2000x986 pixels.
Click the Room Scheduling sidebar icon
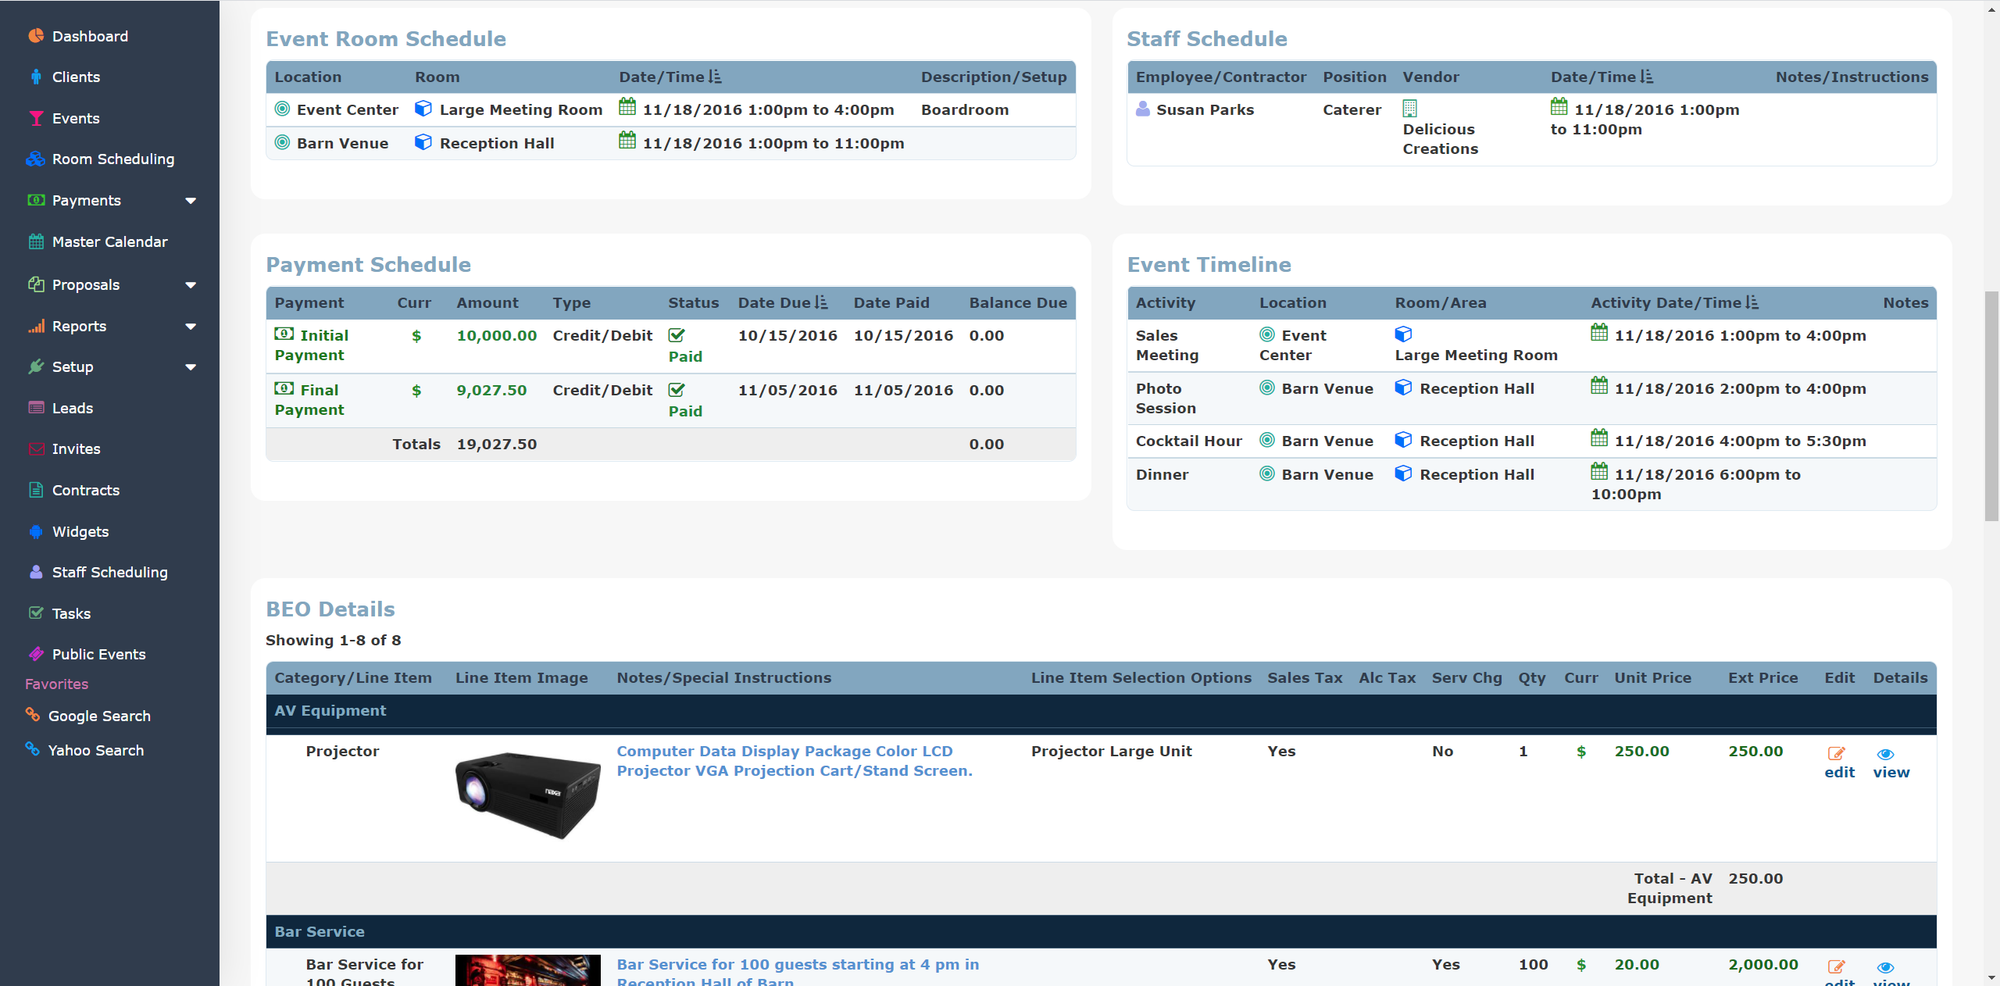tap(36, 159)
